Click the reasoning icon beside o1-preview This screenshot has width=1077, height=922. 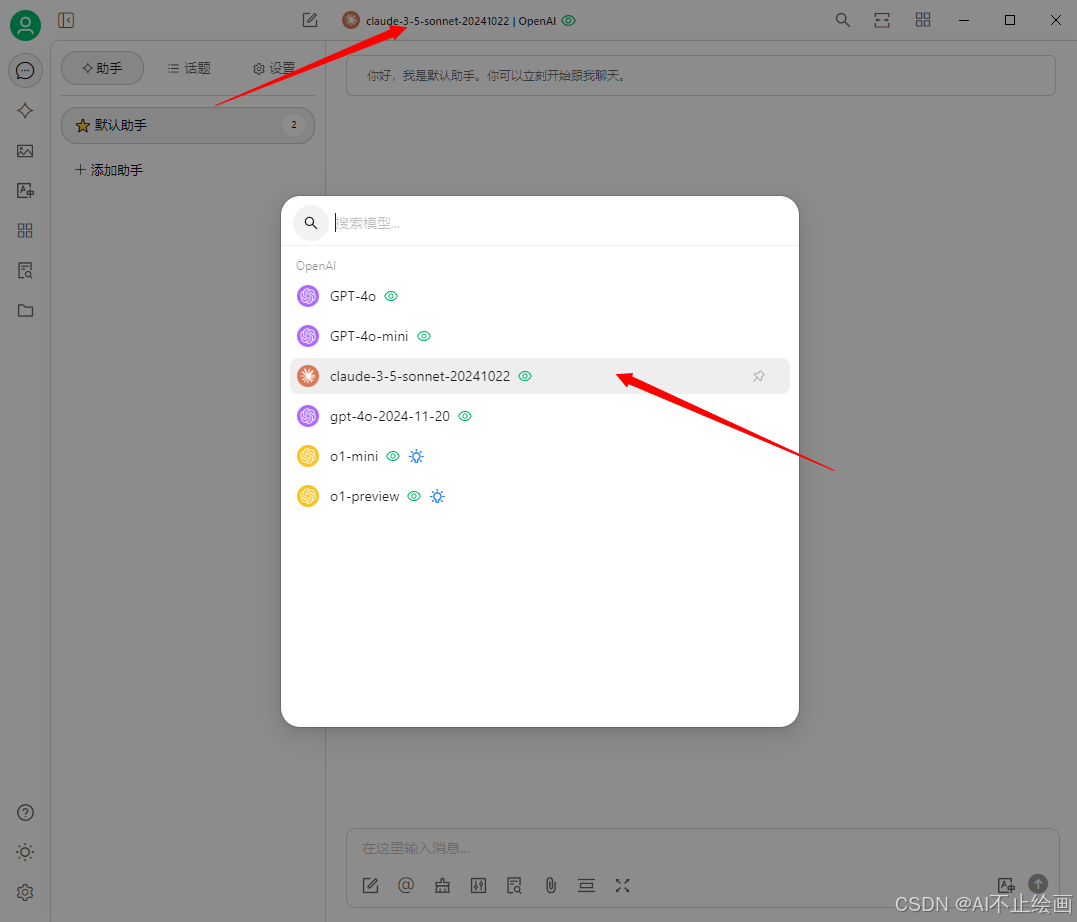438,496
